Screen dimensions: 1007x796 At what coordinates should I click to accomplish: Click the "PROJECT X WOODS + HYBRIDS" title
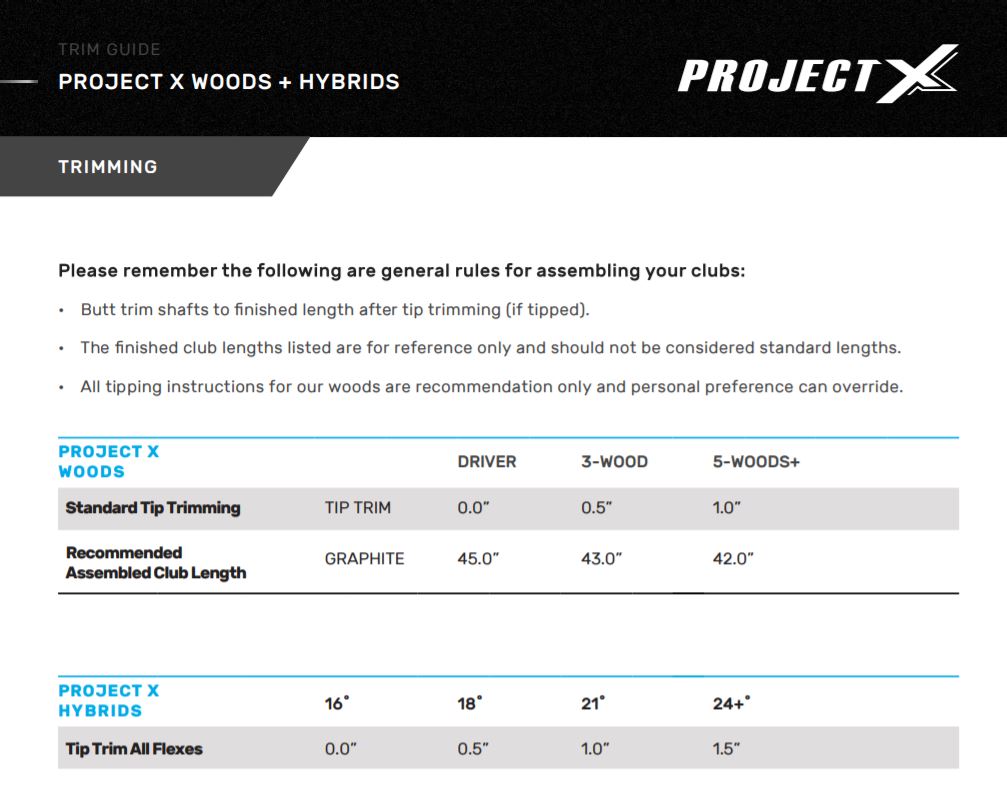[229, 82]
